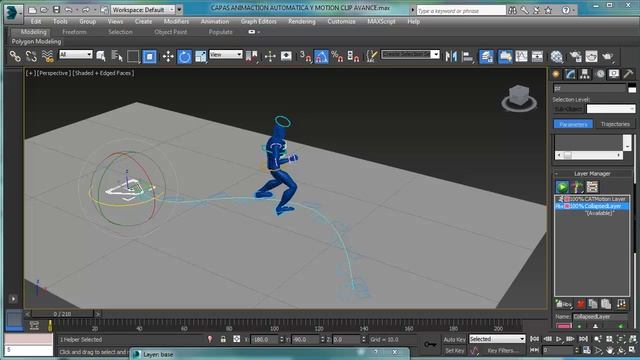Screen dimensions: 640x360
Task: Click the Use Pivot Point Center icon
Action: (x=252, y=56)
